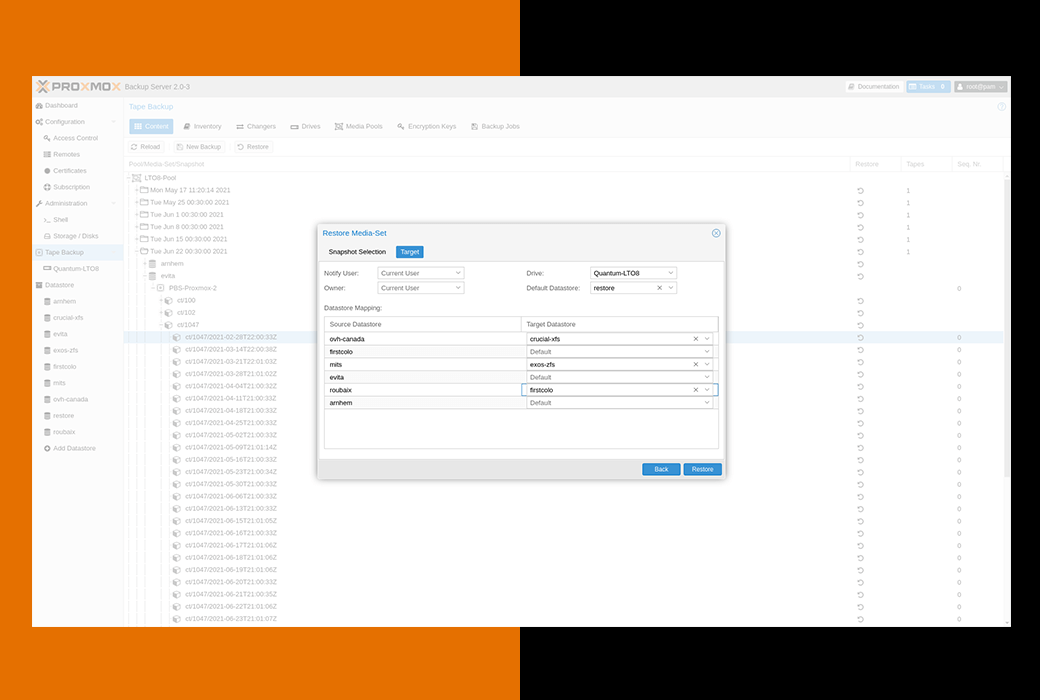The width and height of the screenshot is (1040, 700).
Task: Open the Owner dropdown
Action: point(458,288)
